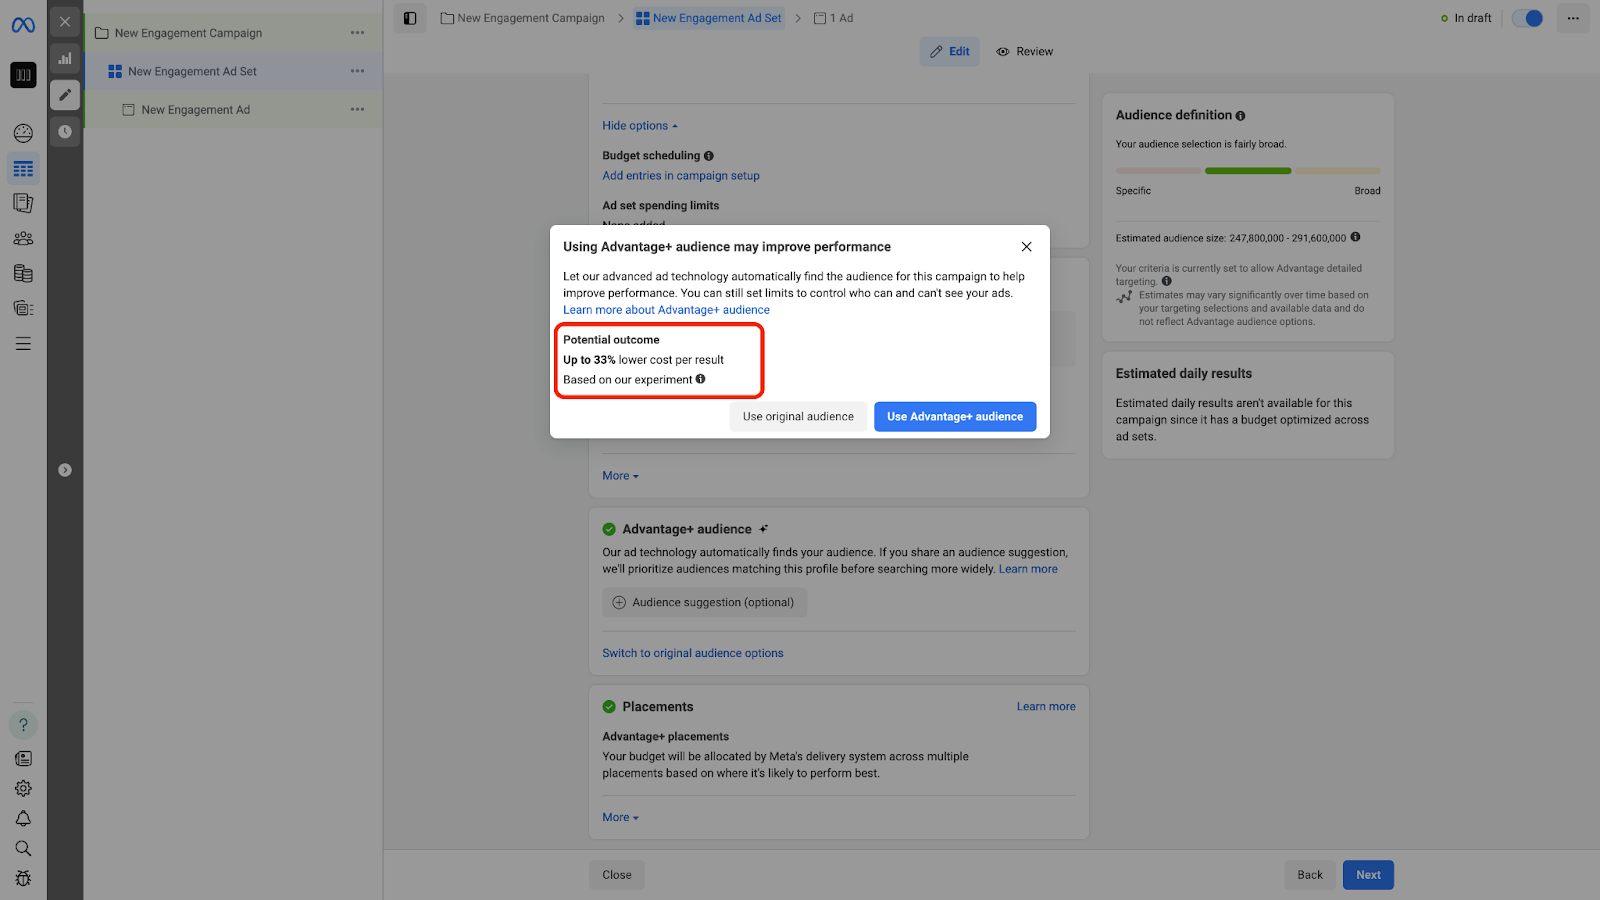This screenshot has width=1600, height=900.
Task: Close the editor with the X icon in sidebar
Action: click(x=65, y=21)
